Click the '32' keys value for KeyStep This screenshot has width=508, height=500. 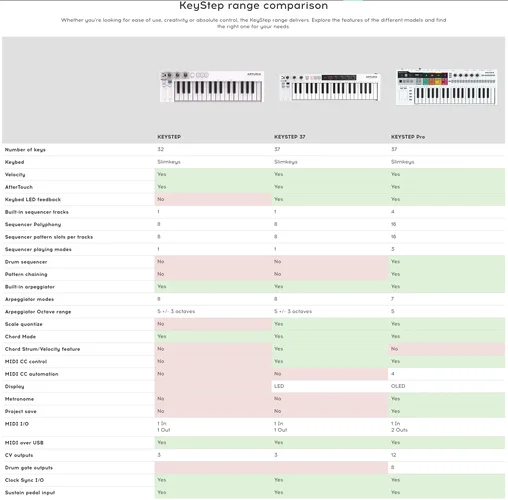point(161,149)
